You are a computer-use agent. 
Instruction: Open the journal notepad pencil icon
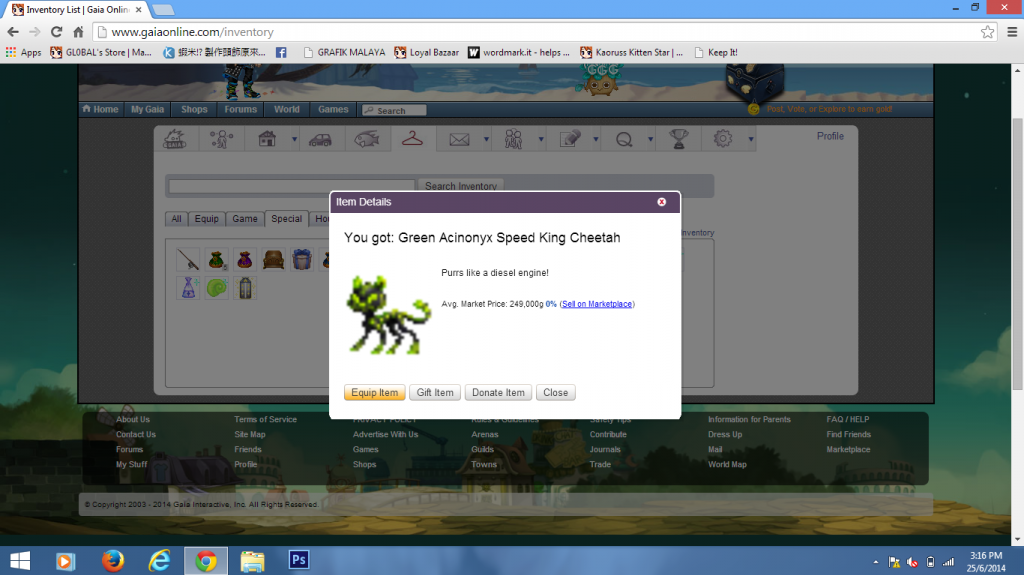(569, 139)
